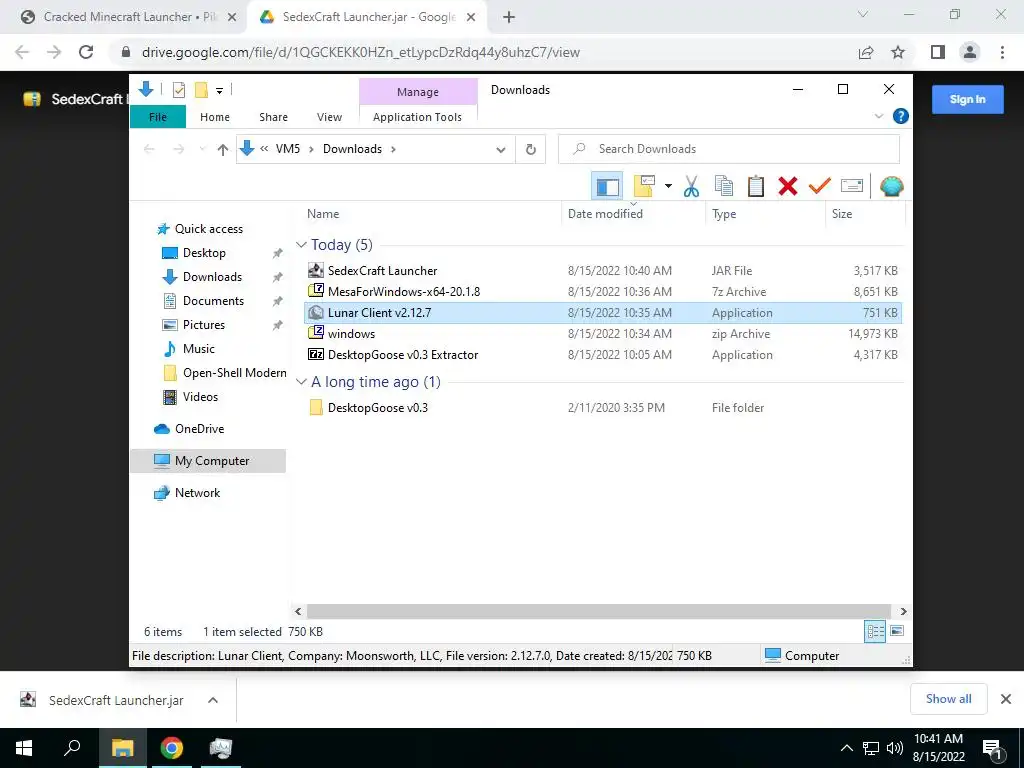Click the Chrome share page icon
Screen dimensions: 1024x768
point(866,52)
